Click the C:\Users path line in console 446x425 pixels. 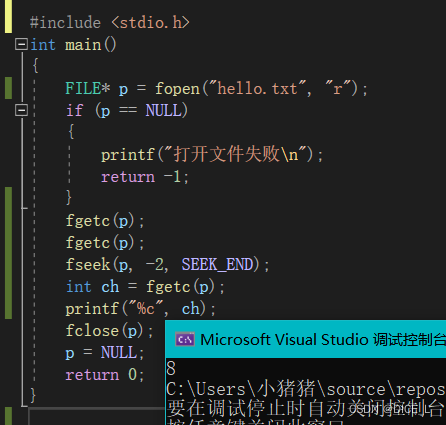306,389
